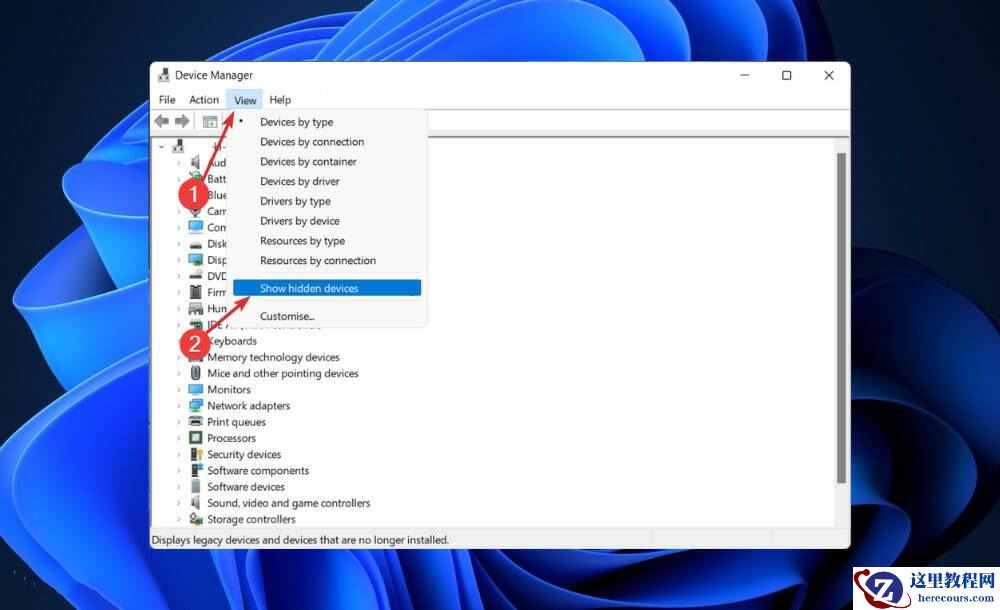Viewport: 1000px width, 610px height.
Task: Select the Security devices icon
Action: coord(195,454)
